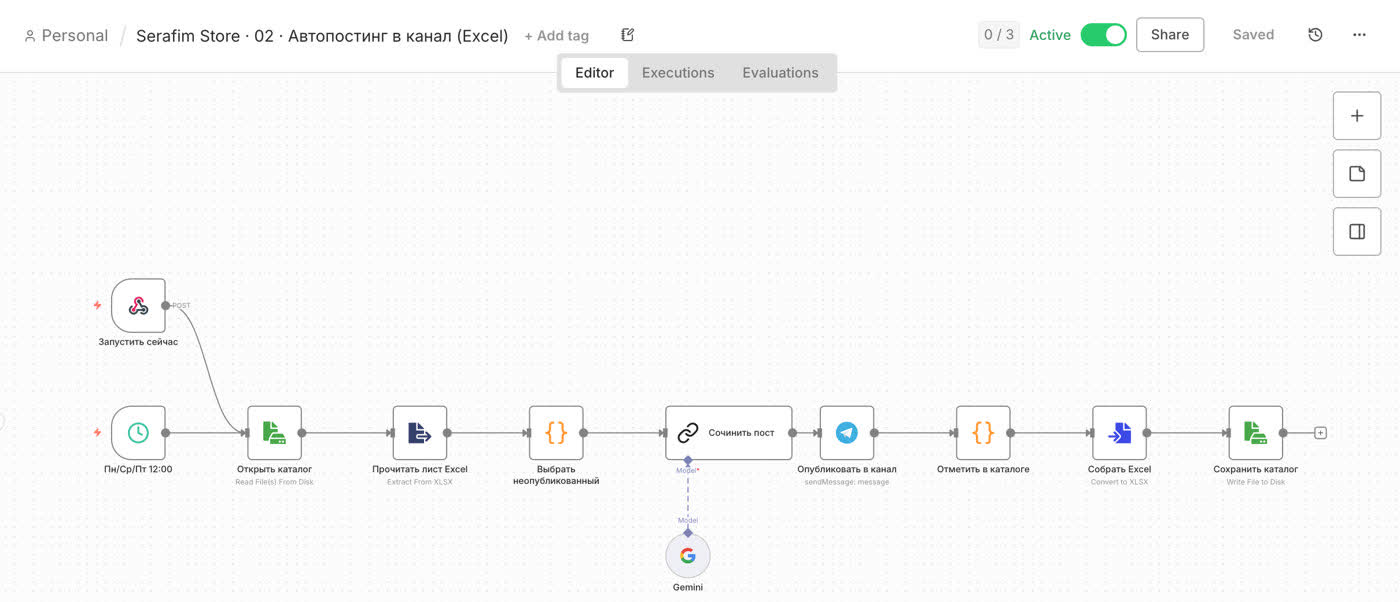Click the Открыть каталог file node
Image resolution: width=1400 pixels, height=602 pixels.
pos(274,433)
